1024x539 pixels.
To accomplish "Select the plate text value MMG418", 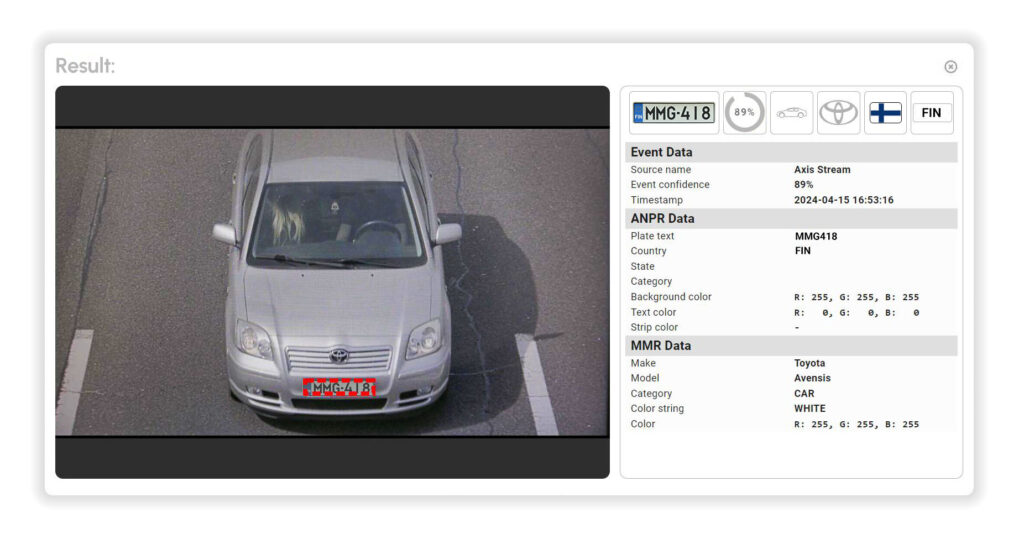I will 816,236.
